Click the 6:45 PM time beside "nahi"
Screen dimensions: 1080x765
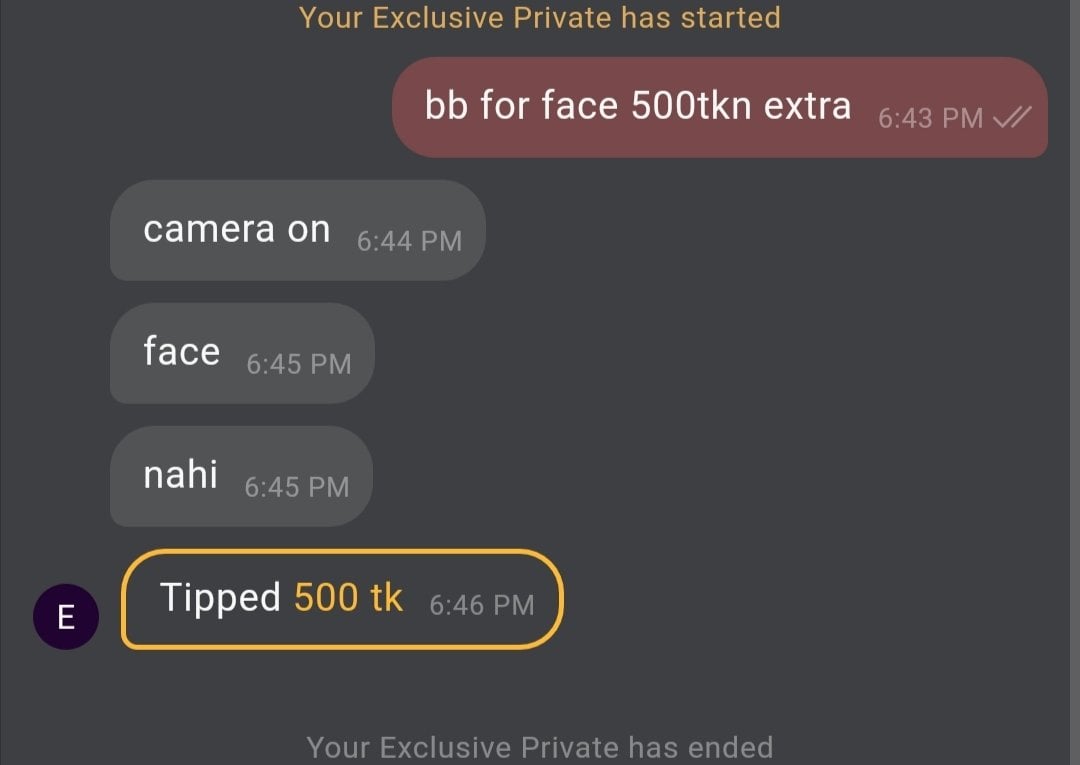click(297, 487)
